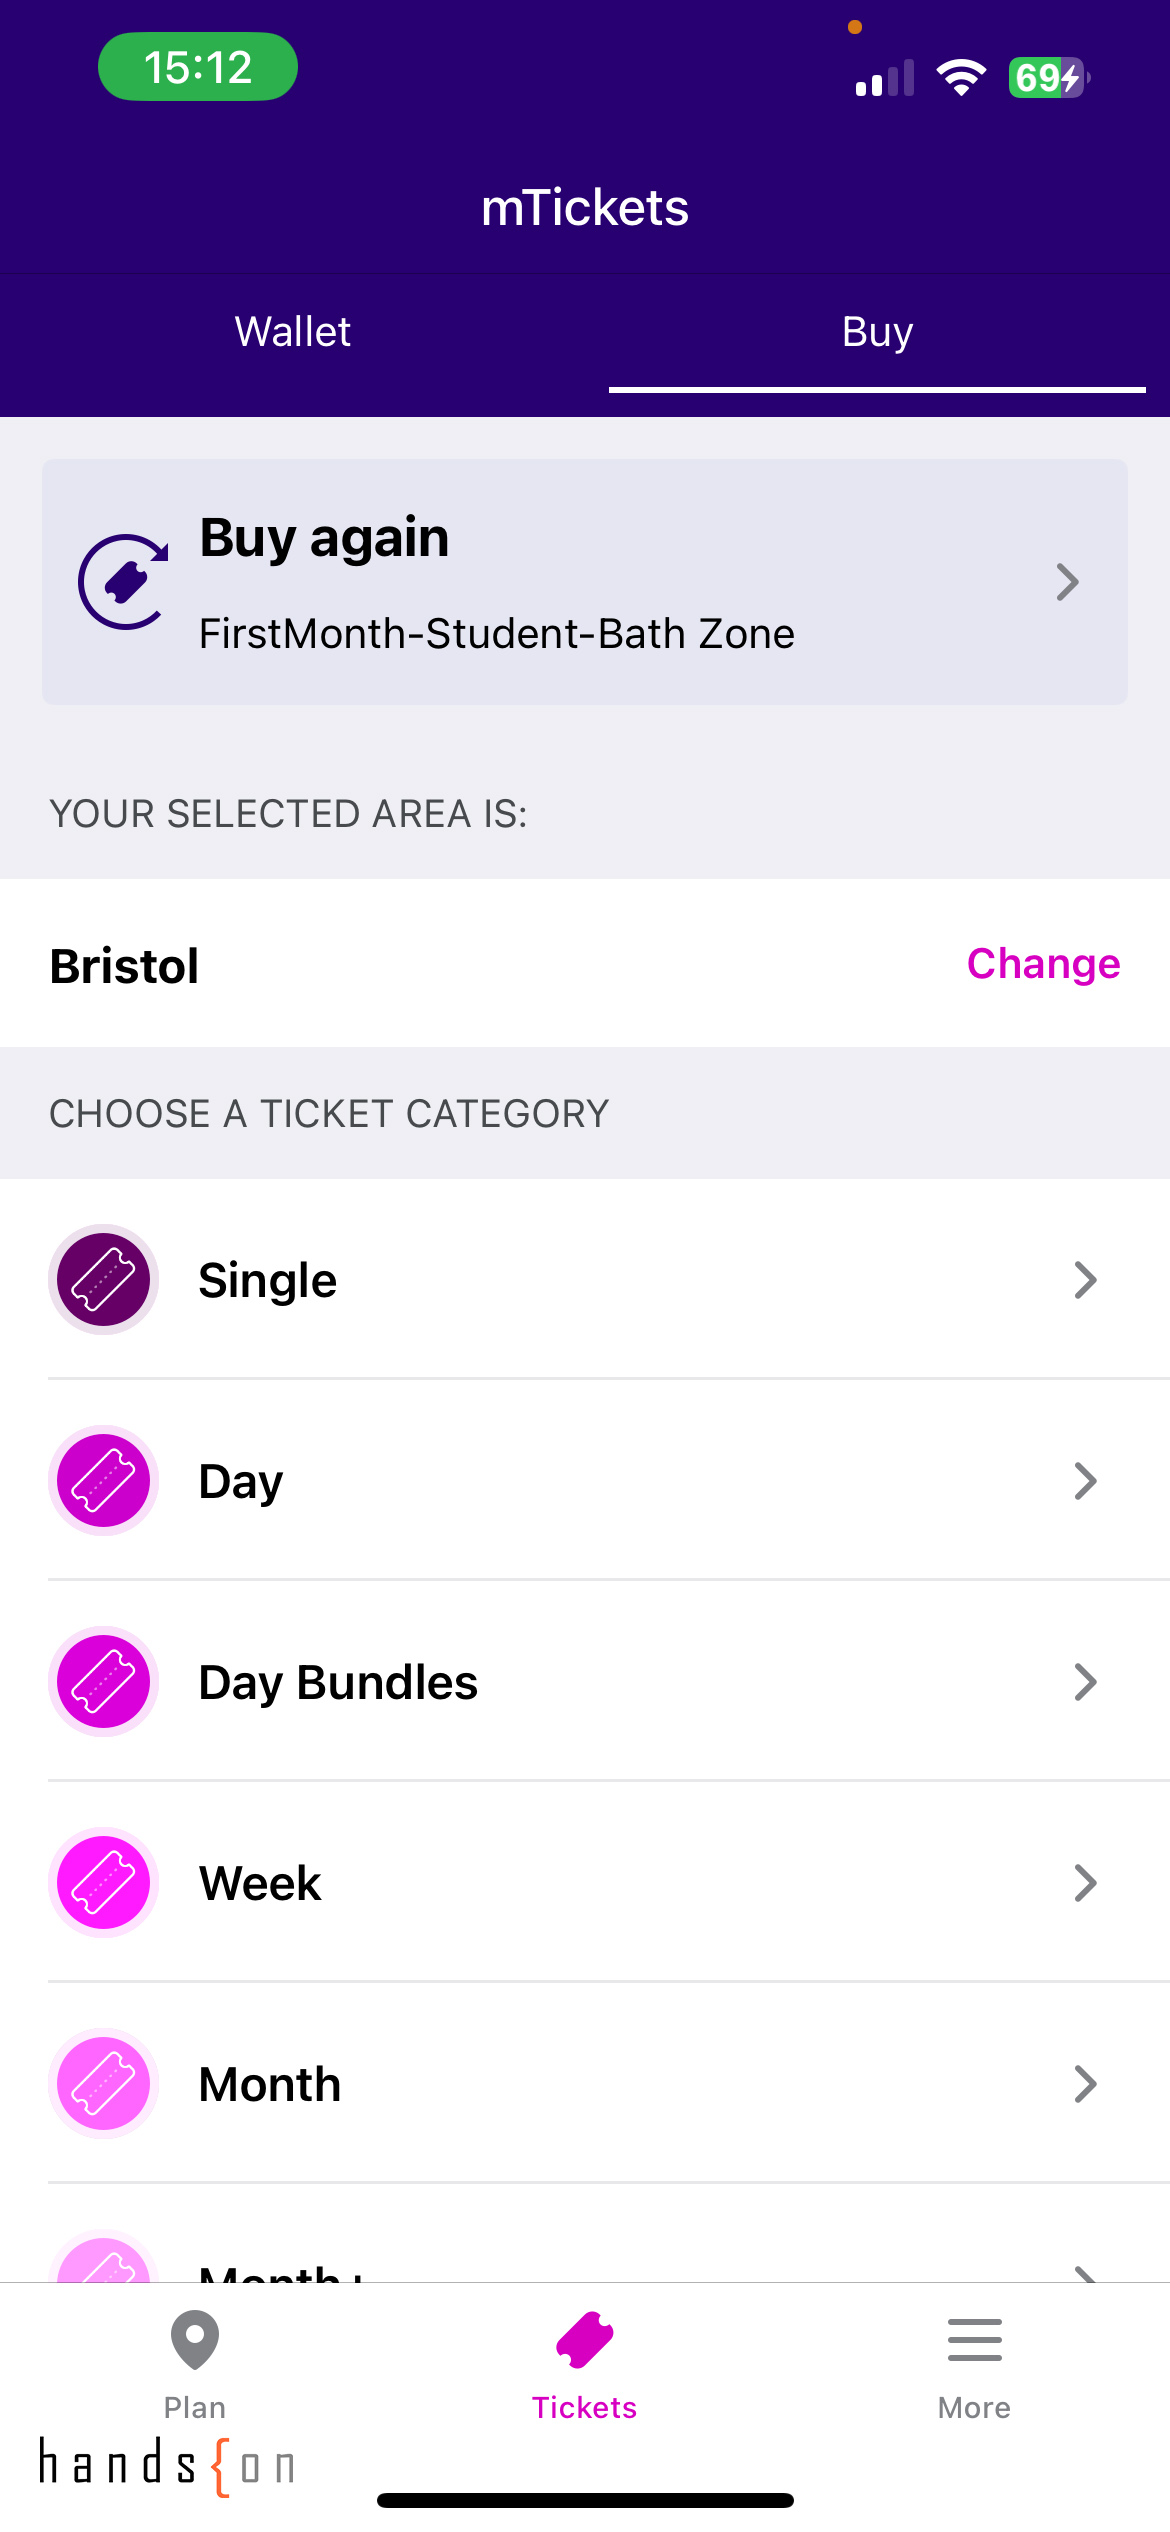Viewport: 1170px width, 2532px height.
Task: Tap the Month ticket icon
Action: (103, 2084)
